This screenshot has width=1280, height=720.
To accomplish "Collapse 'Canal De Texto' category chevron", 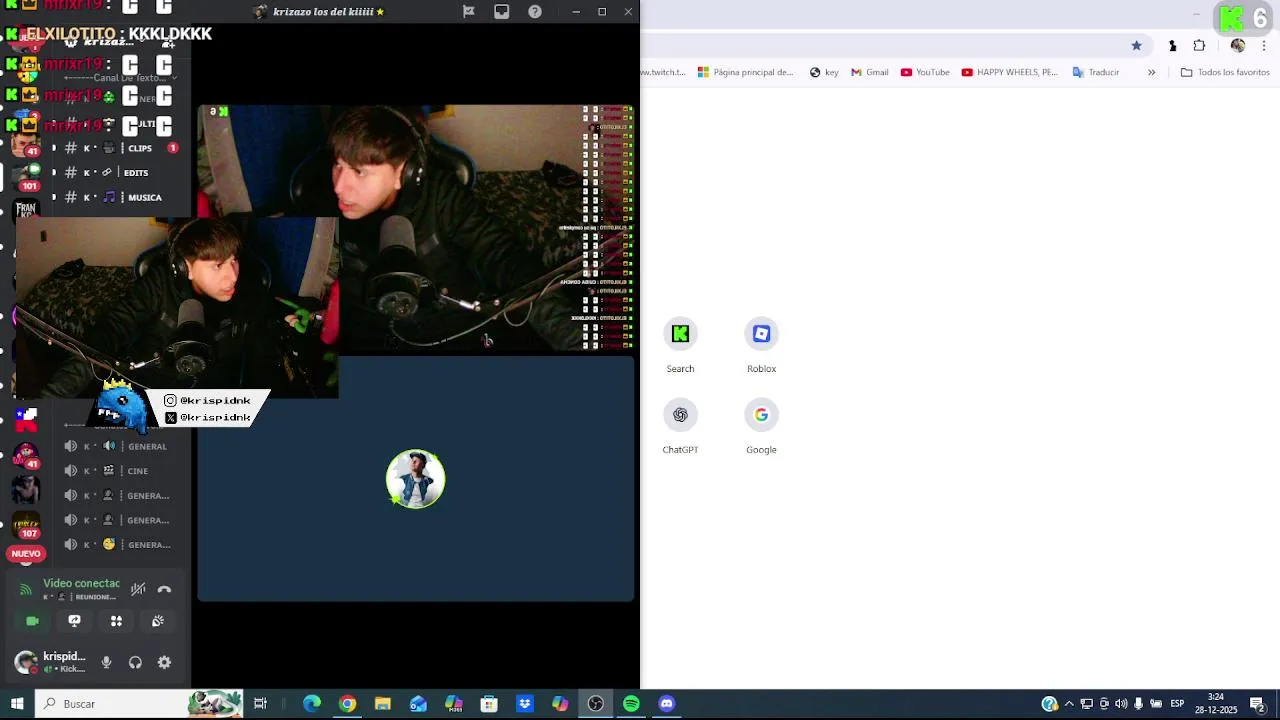I will pyautogui.click(x=174, y=78).
